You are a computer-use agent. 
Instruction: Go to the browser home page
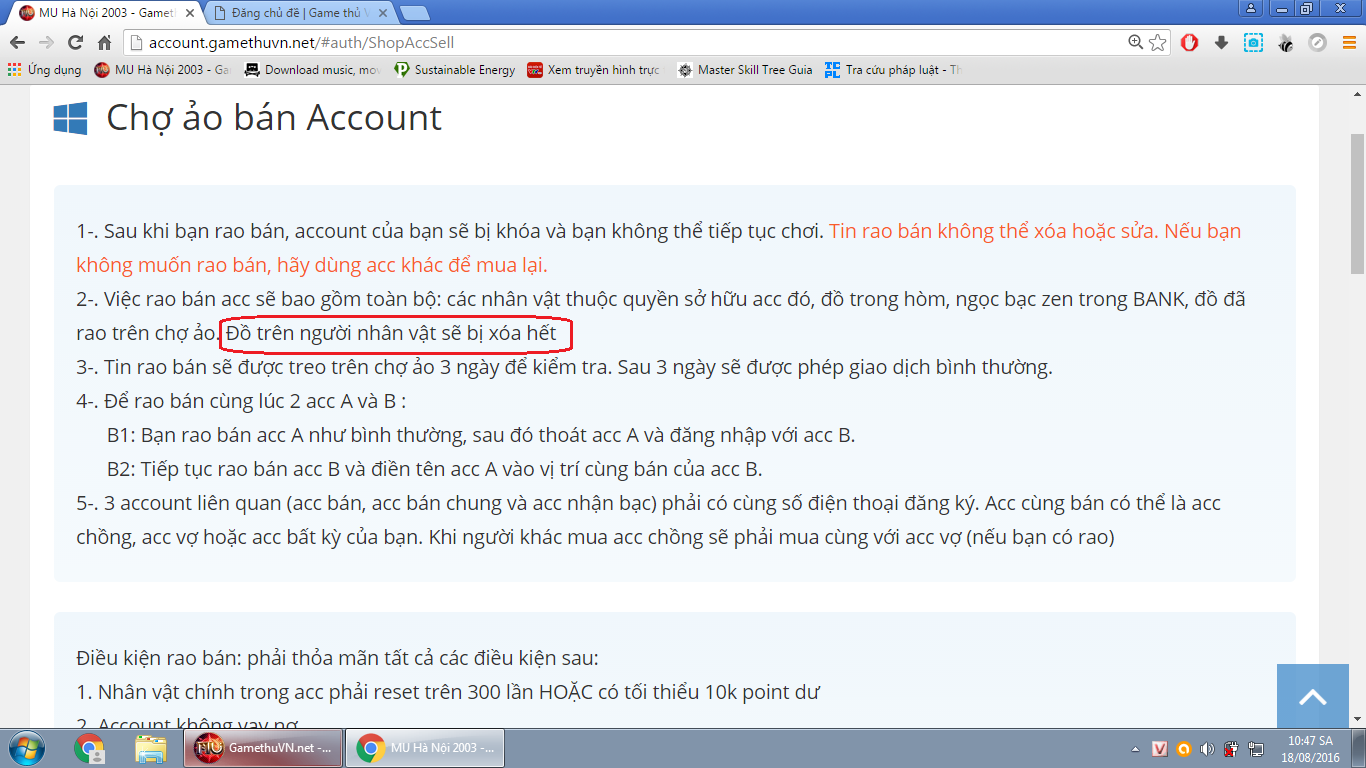(104, 43)
